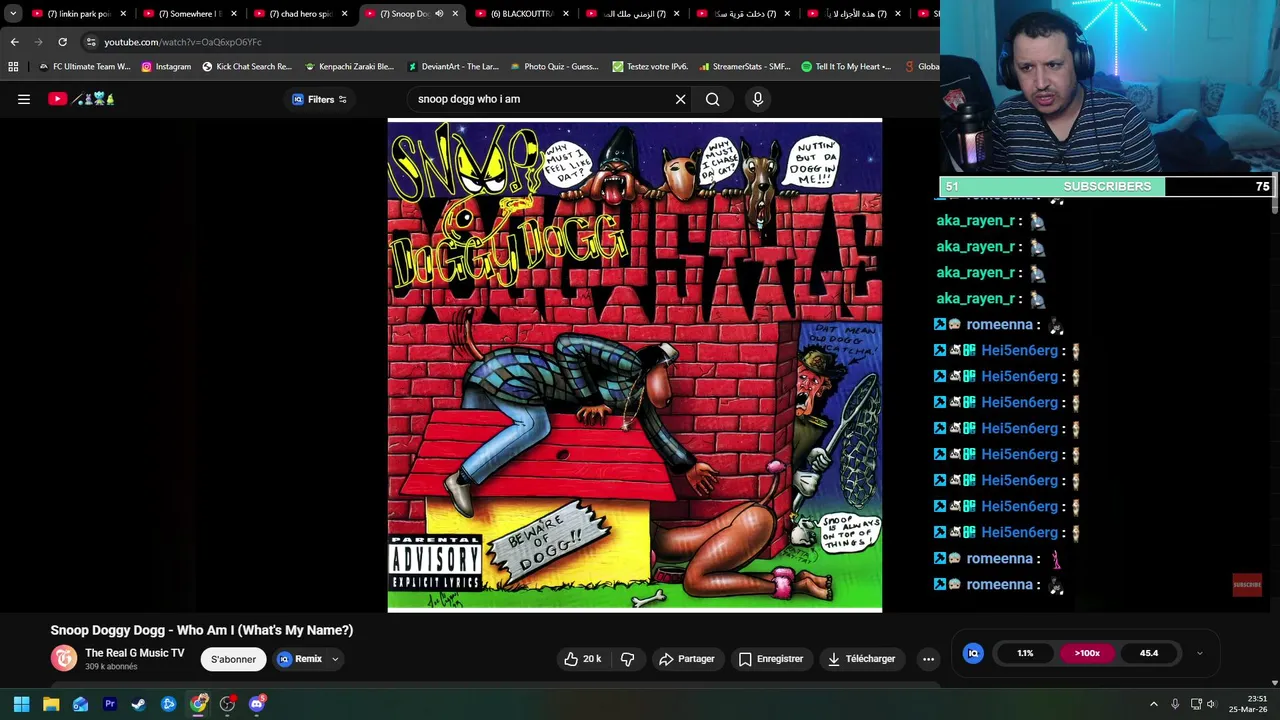
Task: Switch to linkin park tab
Action: point(79,14)
